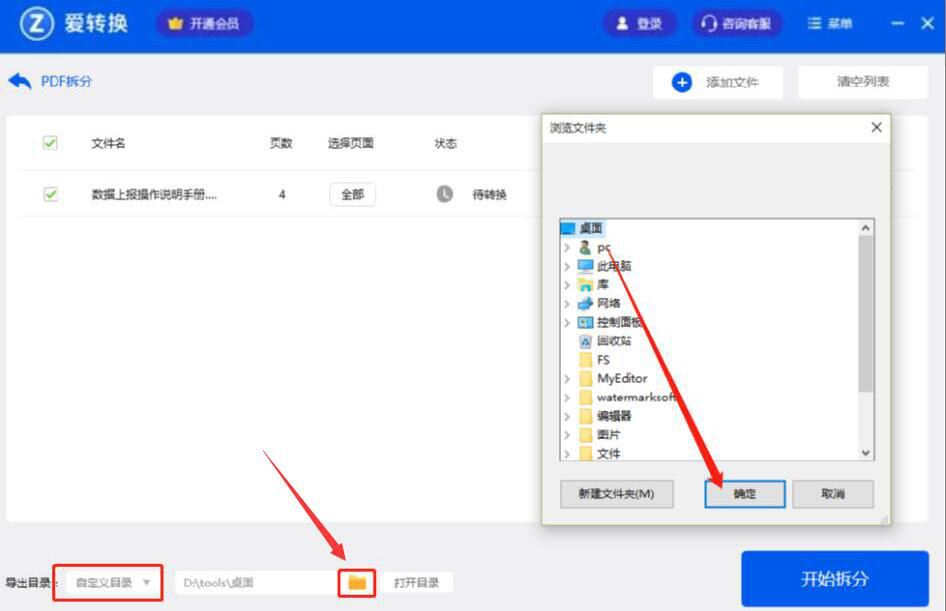Screen dimensions: 946x611
Task: Click the output path input field
Action: pos(256,583)
